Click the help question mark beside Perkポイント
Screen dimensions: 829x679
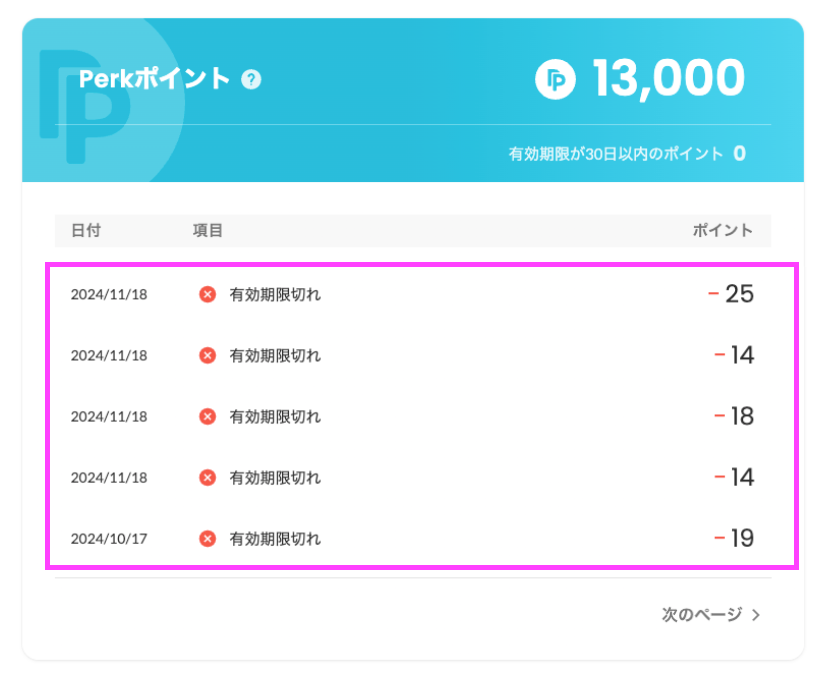point(252,79)
